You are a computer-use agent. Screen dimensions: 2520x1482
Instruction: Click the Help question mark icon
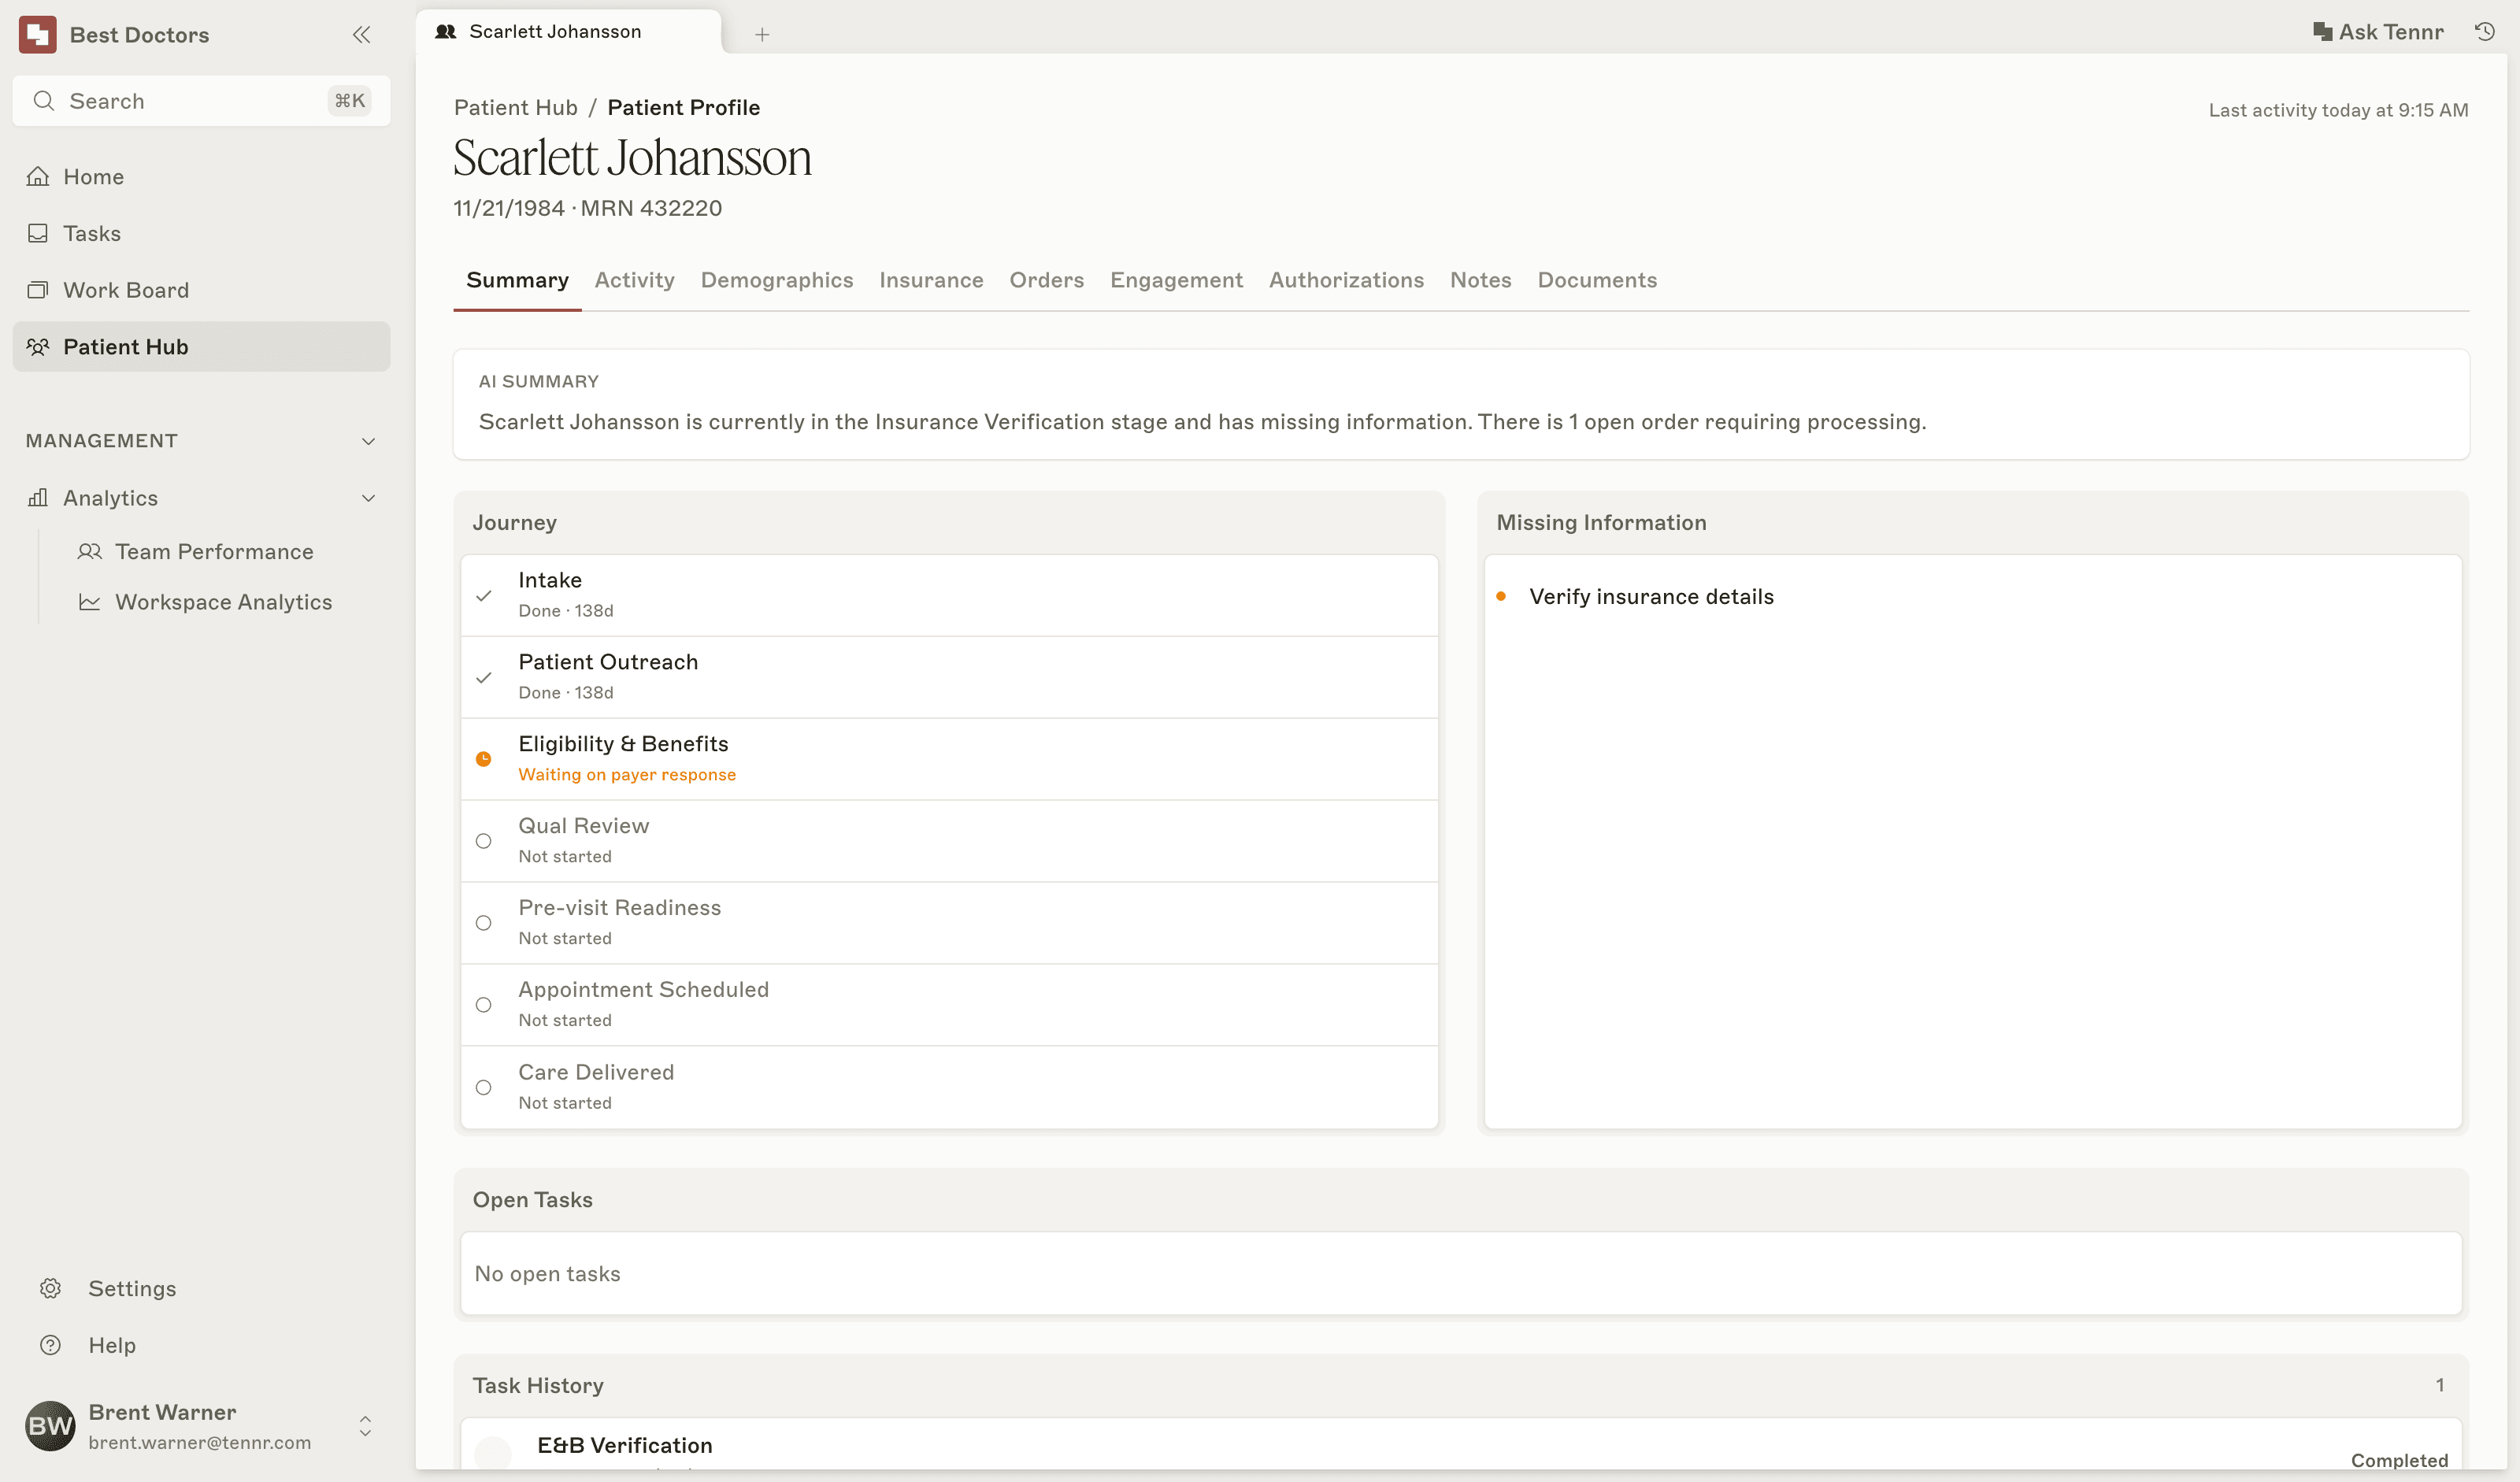click(51, 1345)
